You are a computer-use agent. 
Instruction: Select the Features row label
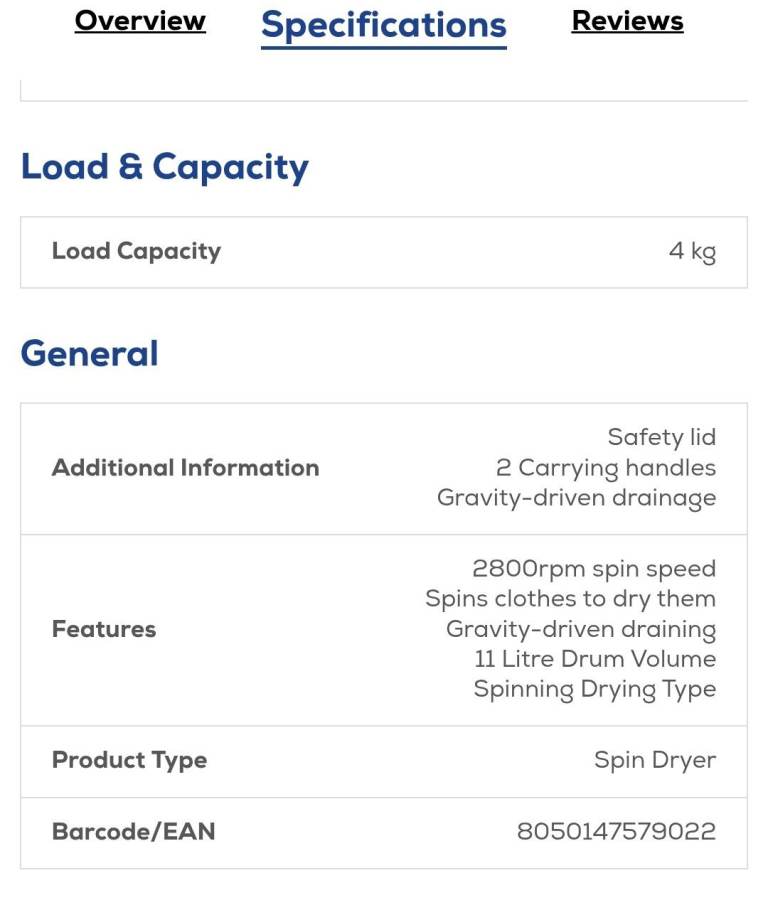104,629
